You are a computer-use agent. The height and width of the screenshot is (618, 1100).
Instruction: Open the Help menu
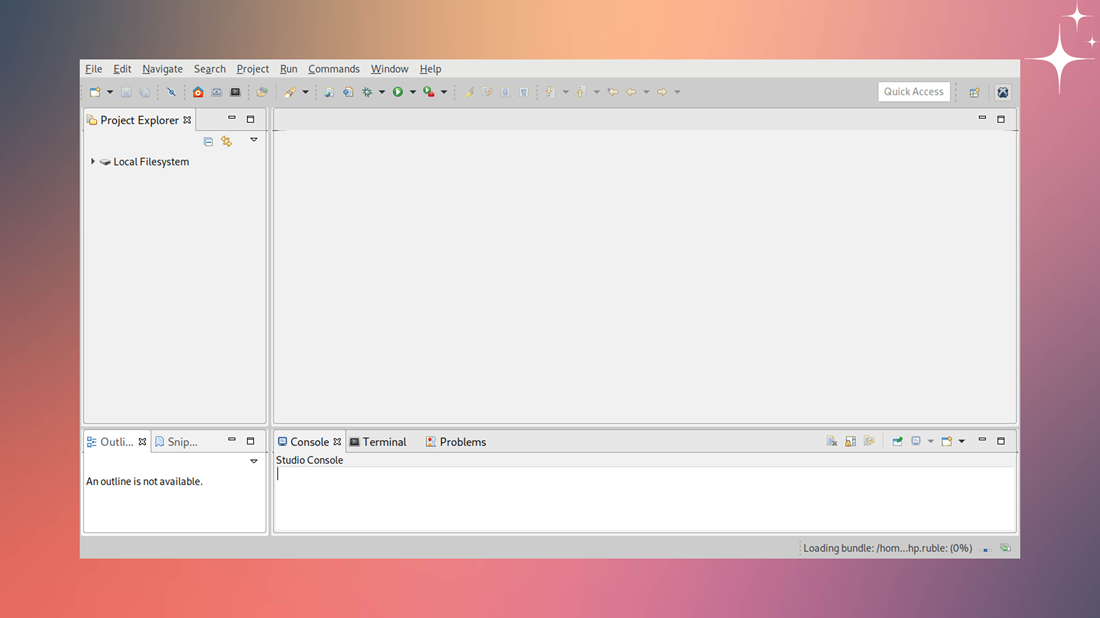point(430,69)
